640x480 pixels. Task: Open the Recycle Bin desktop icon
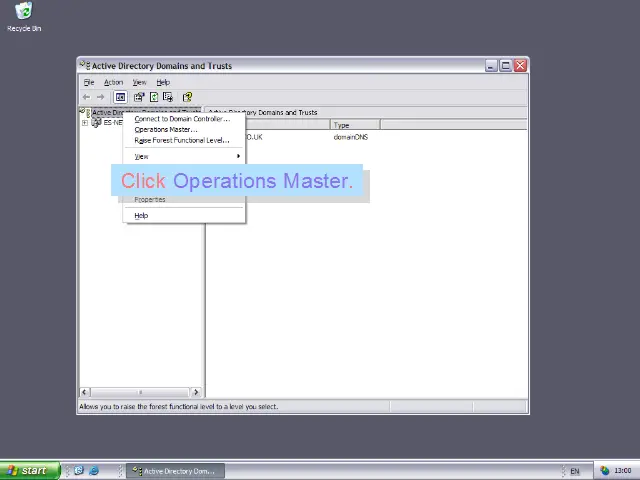point(24,17)
